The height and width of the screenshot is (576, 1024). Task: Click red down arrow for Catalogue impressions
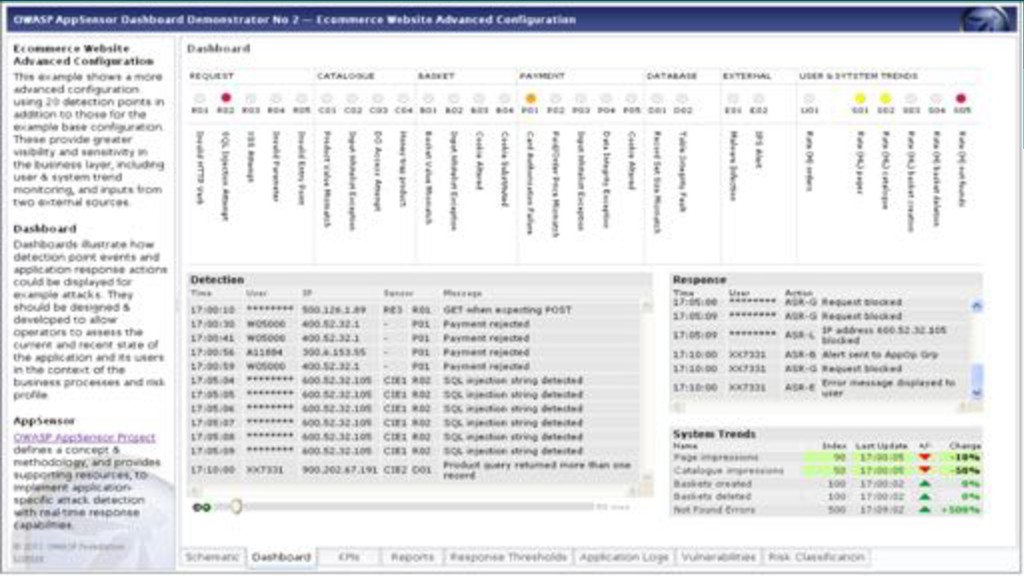[x=925, y=470]
